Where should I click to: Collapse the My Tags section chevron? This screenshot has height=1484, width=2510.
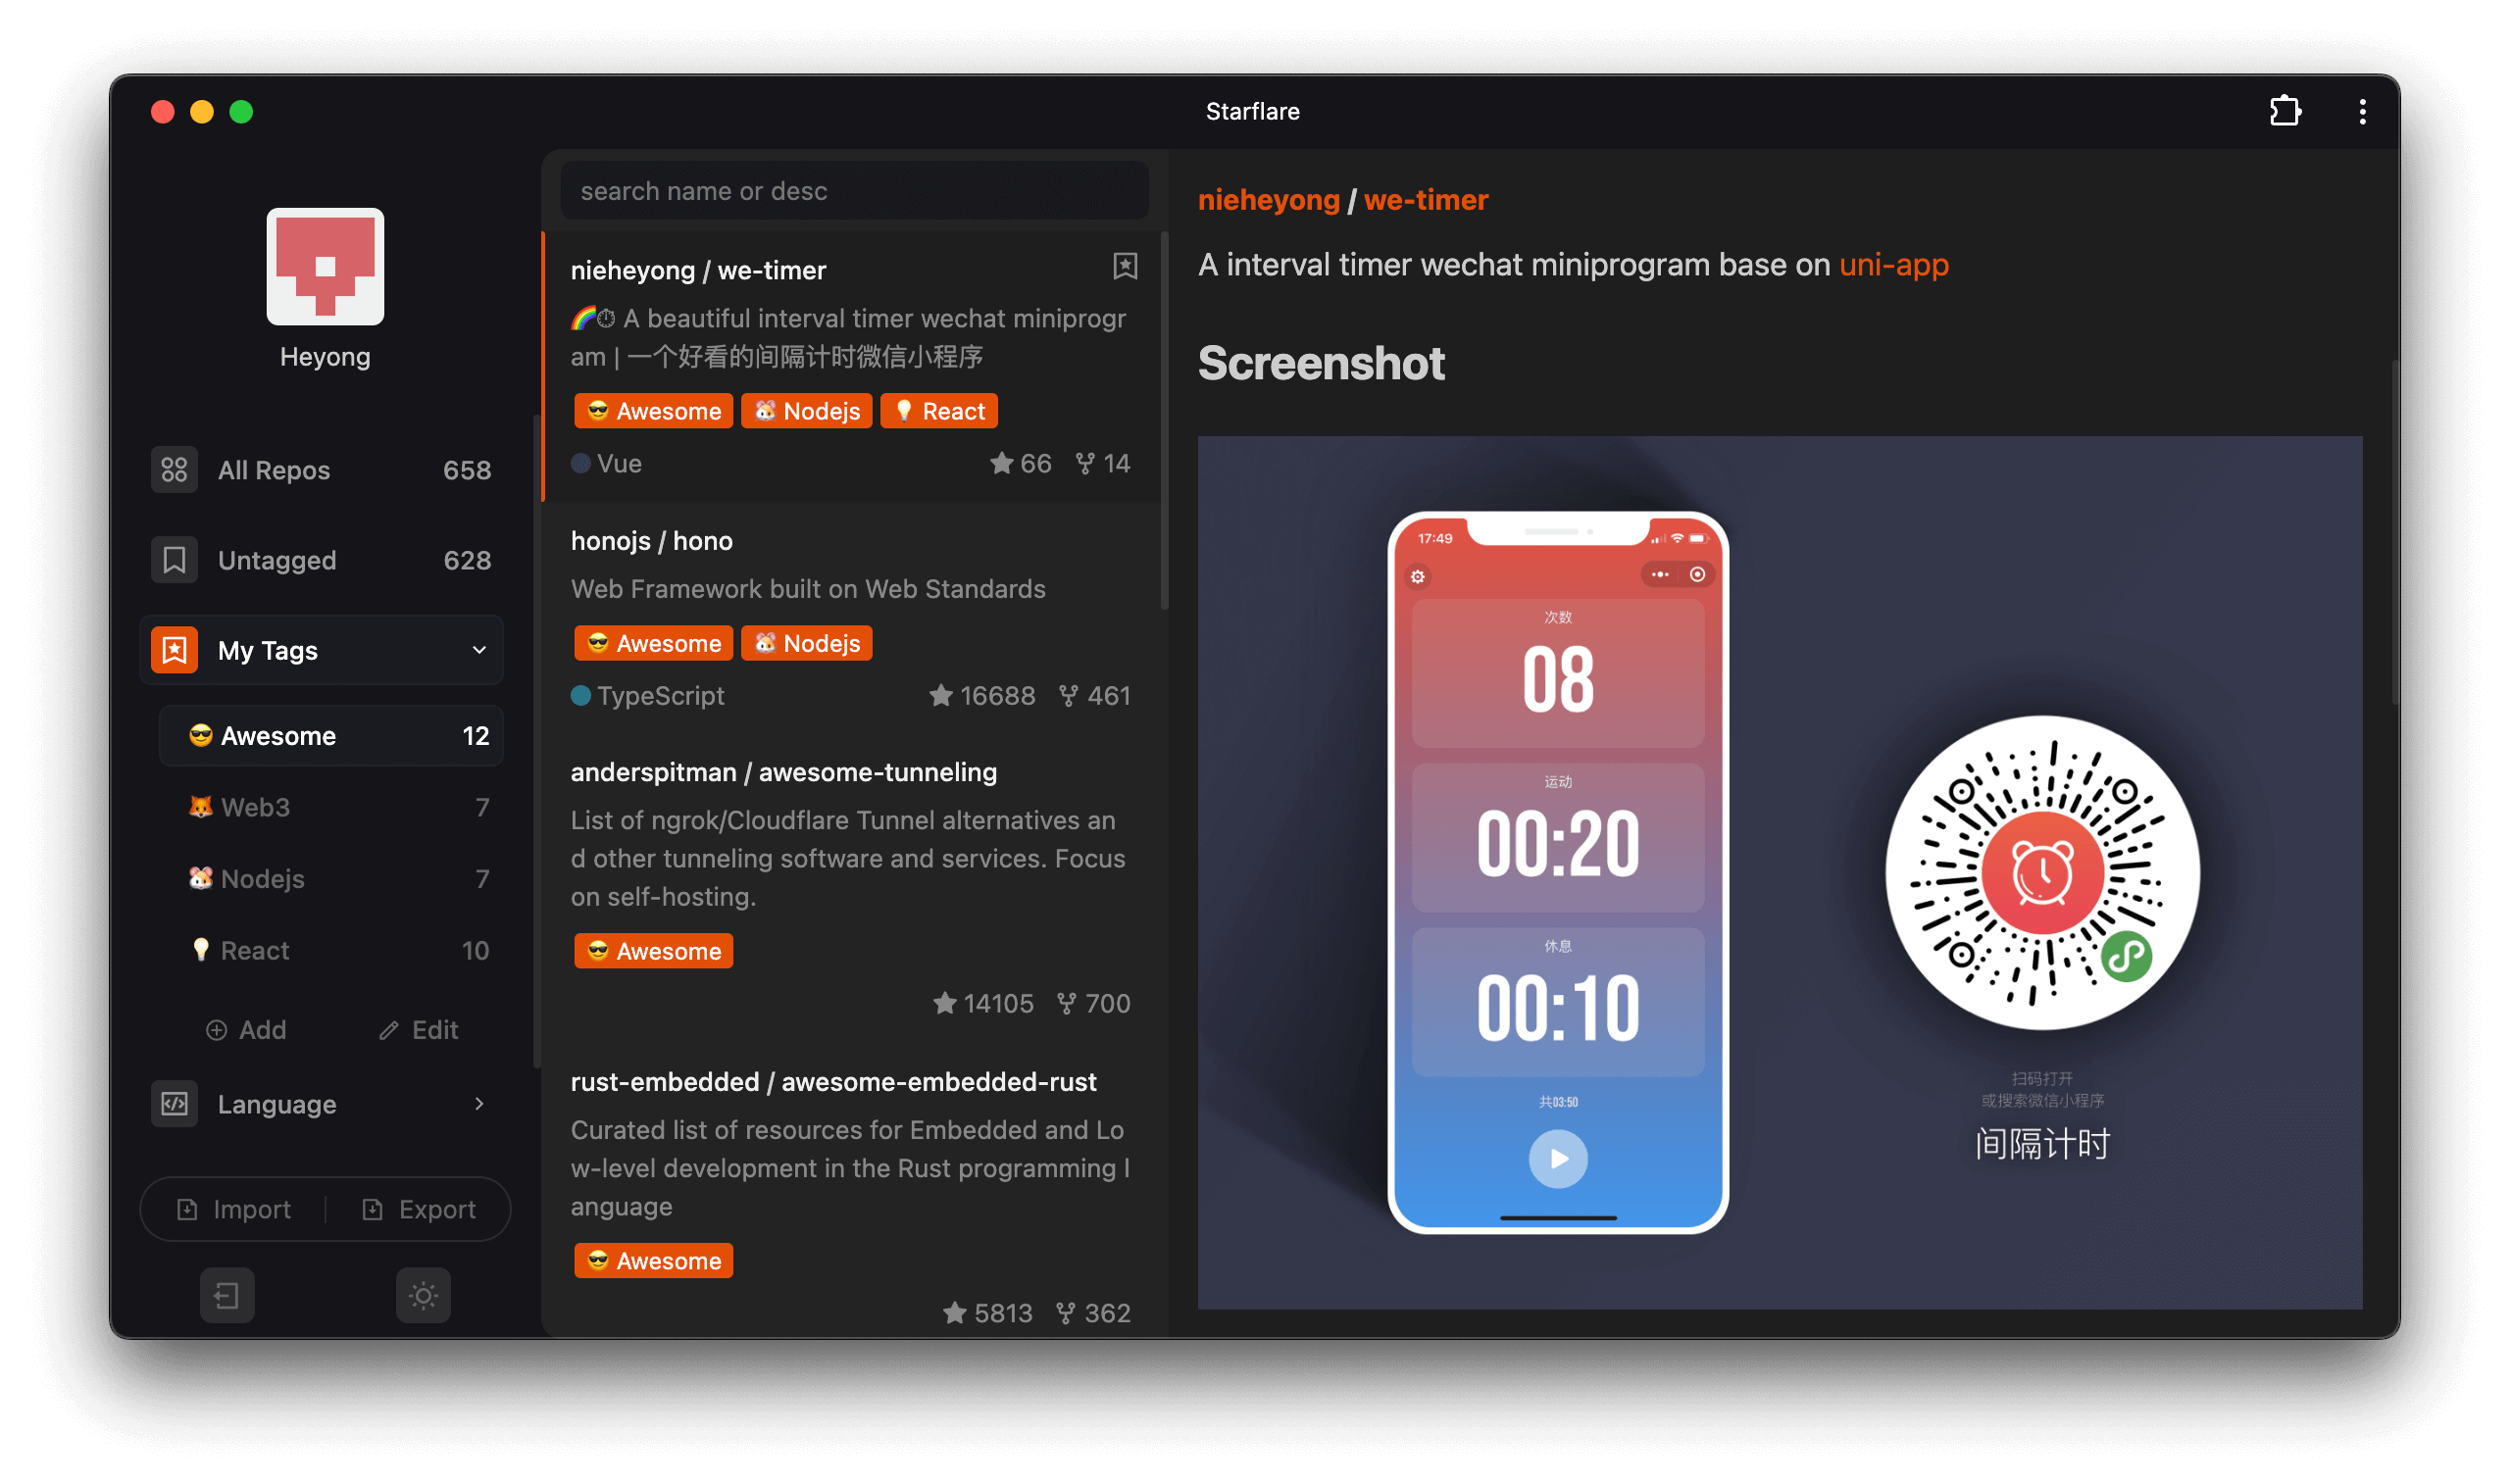click(x=479, y=650)
